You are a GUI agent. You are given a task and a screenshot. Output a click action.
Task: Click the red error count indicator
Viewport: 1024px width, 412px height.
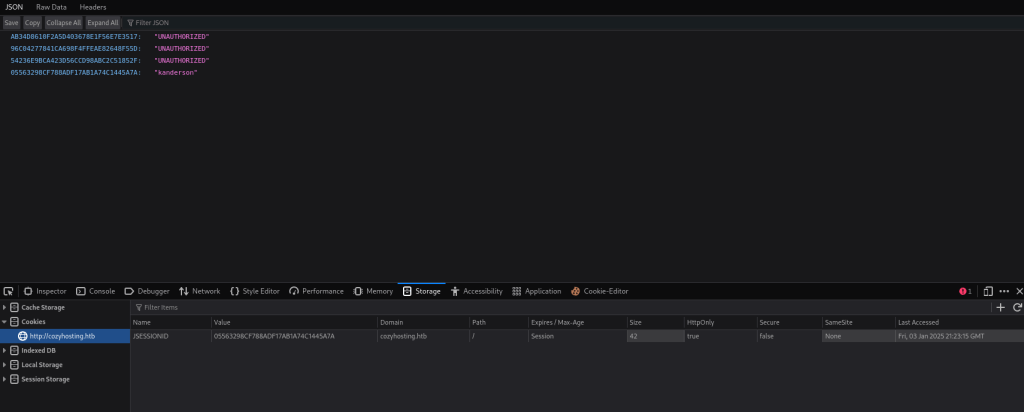[x=965, y=291]
